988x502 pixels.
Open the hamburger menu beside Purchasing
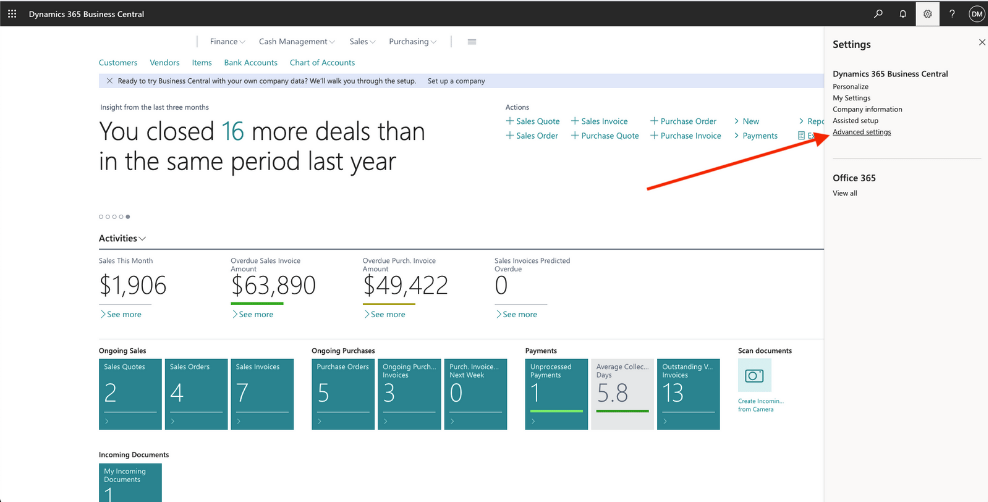(x=472, y=42)
